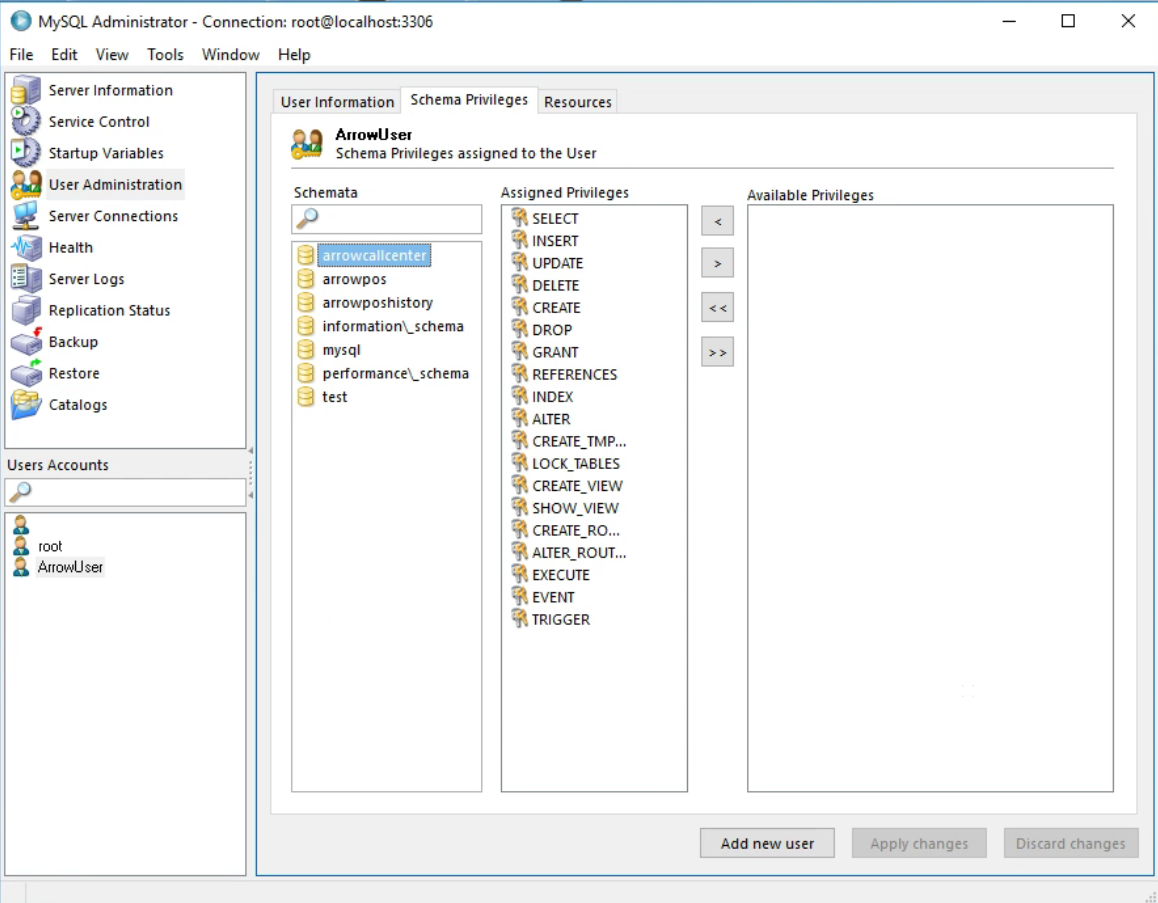Click the GRANT privilege key icon
The height and width of the screenshot is (903, 1158).
coord(520,351)
